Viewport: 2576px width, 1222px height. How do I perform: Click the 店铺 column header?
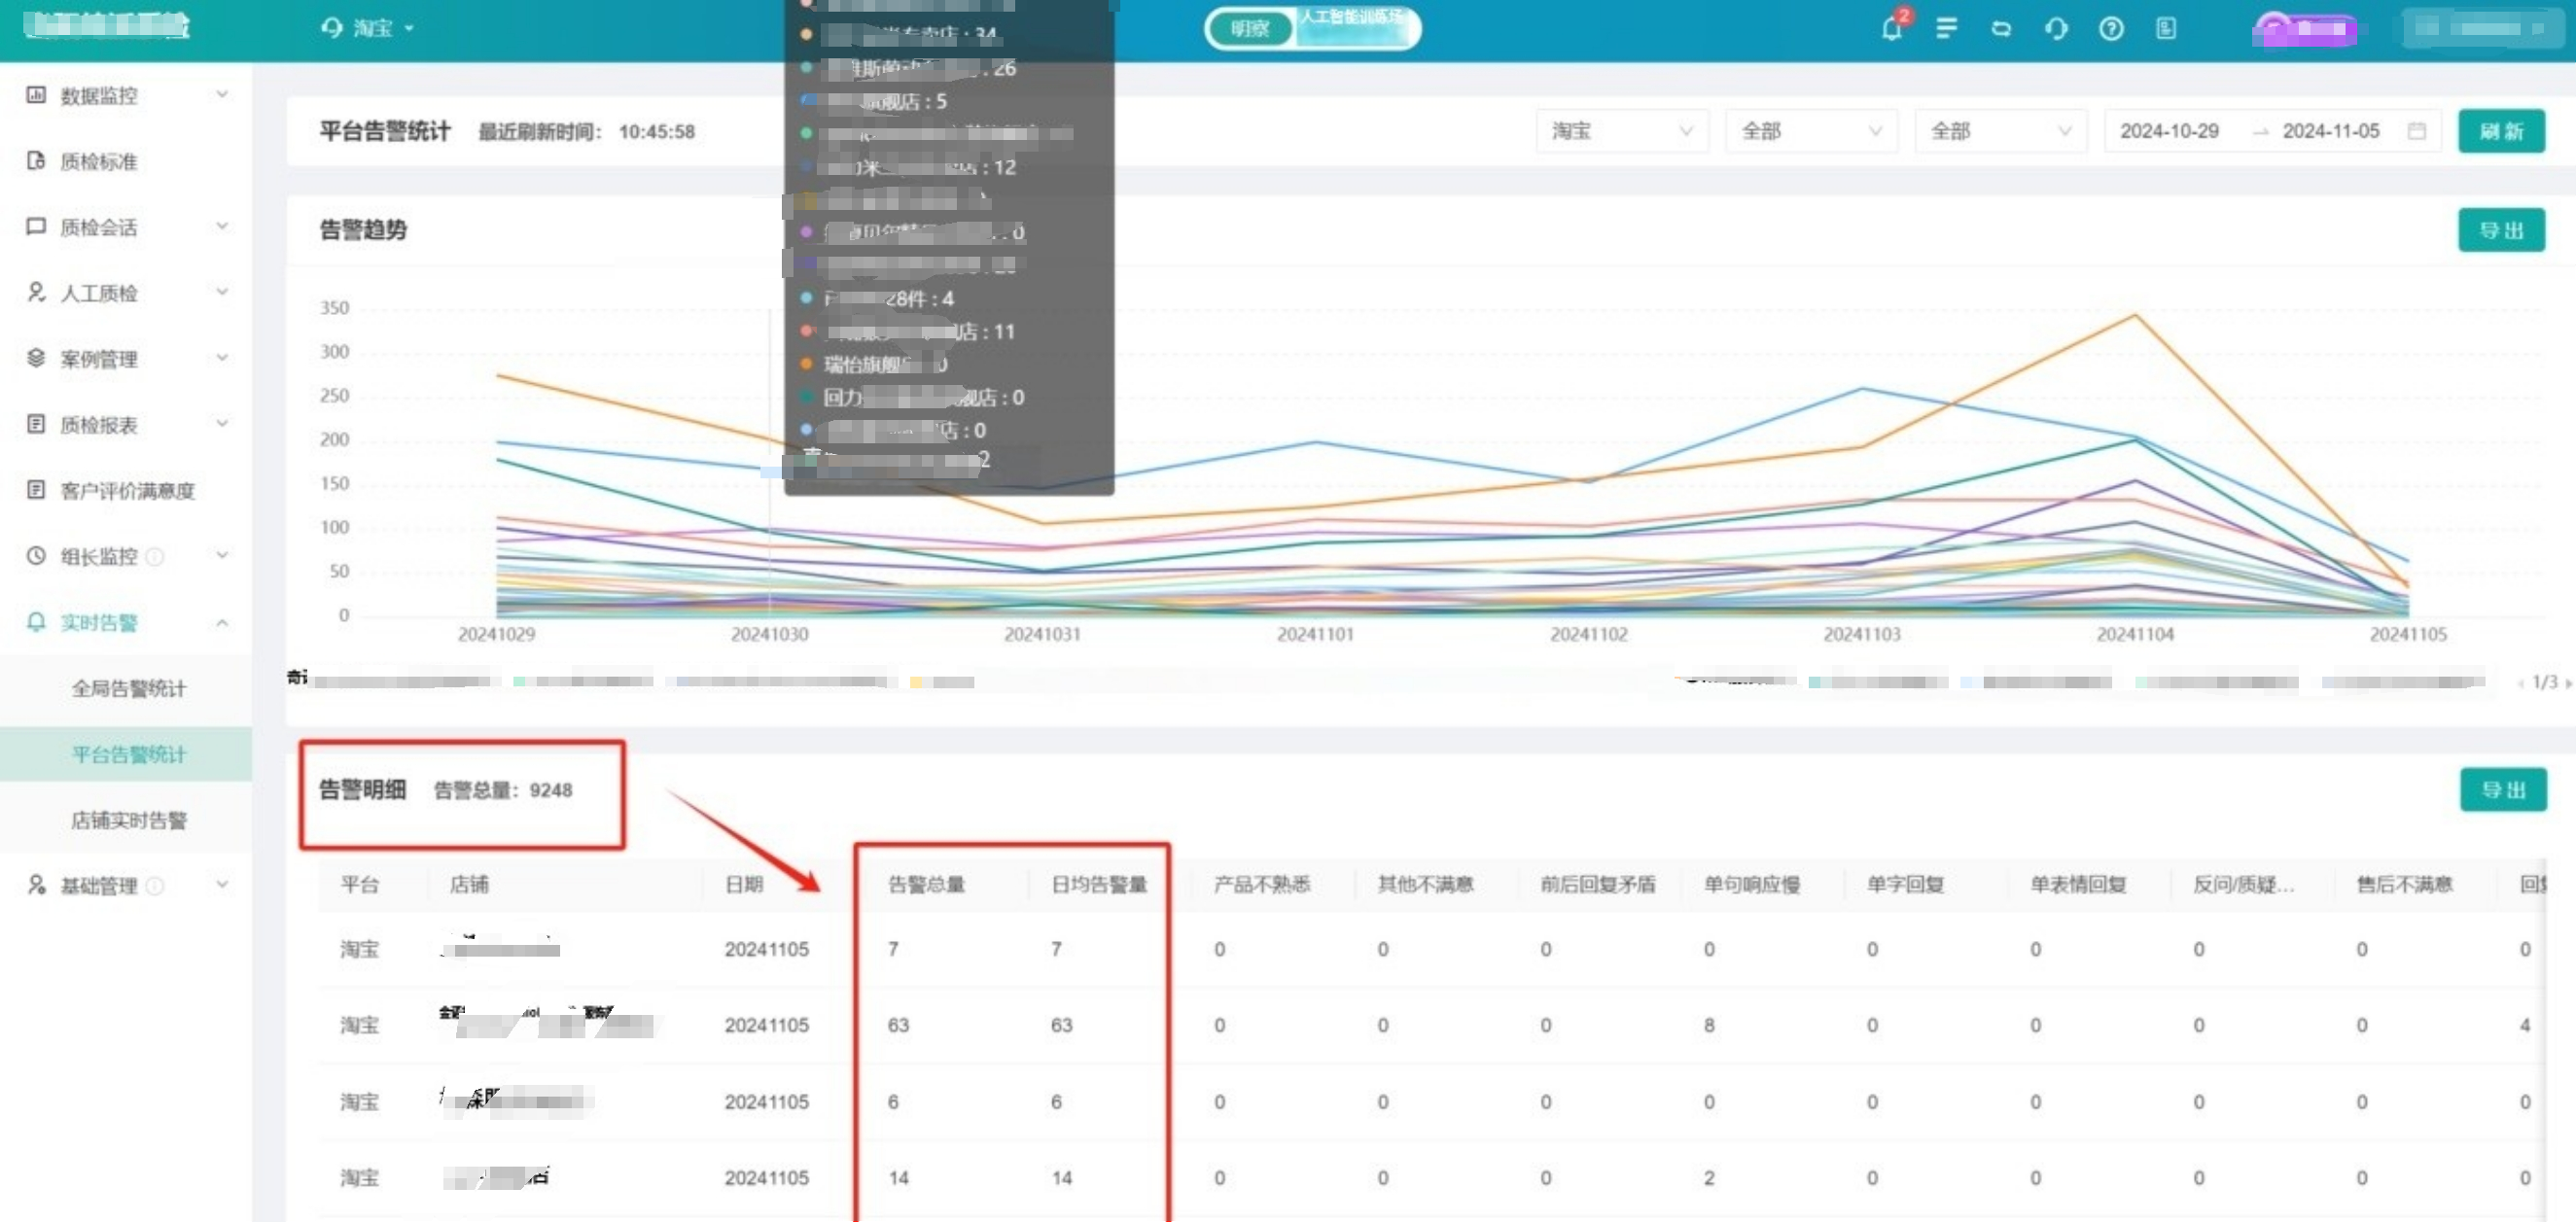[x=469, y=884]
